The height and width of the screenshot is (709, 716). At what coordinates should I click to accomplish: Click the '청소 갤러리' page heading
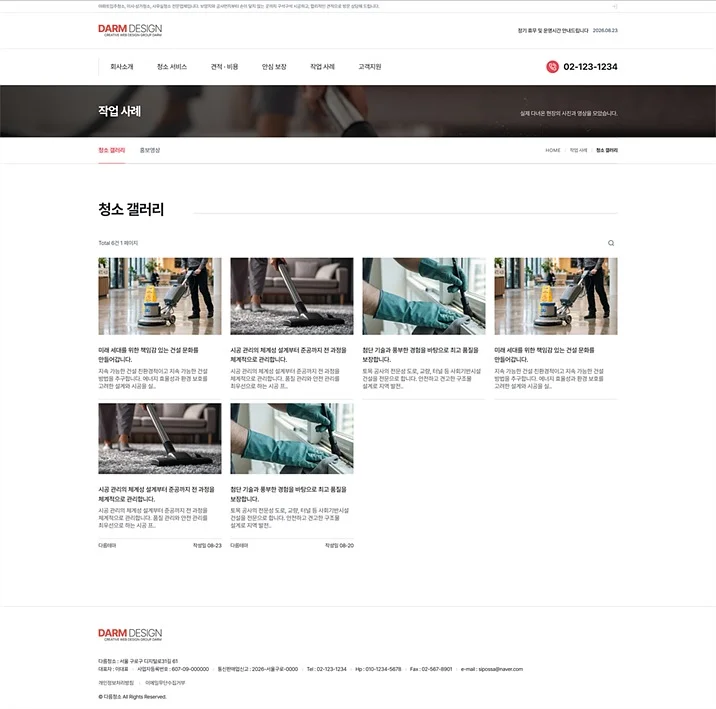[x=131, y=209]
